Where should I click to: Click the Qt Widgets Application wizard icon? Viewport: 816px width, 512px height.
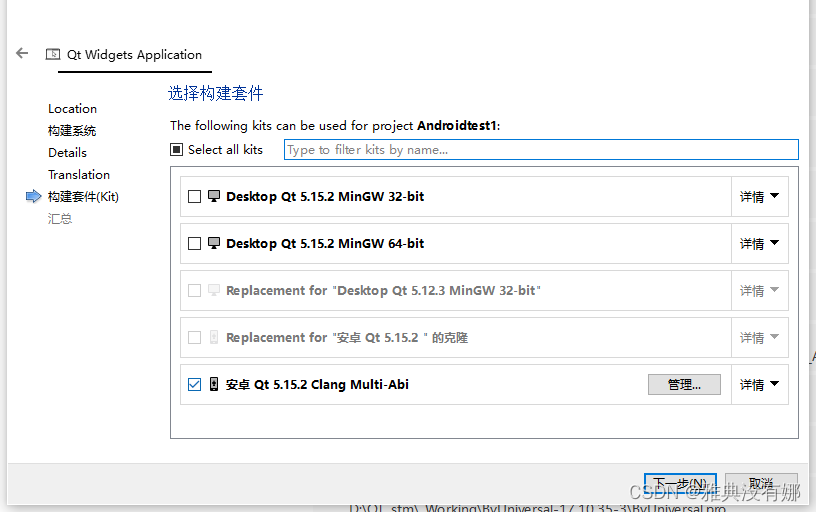coord(53,54)
